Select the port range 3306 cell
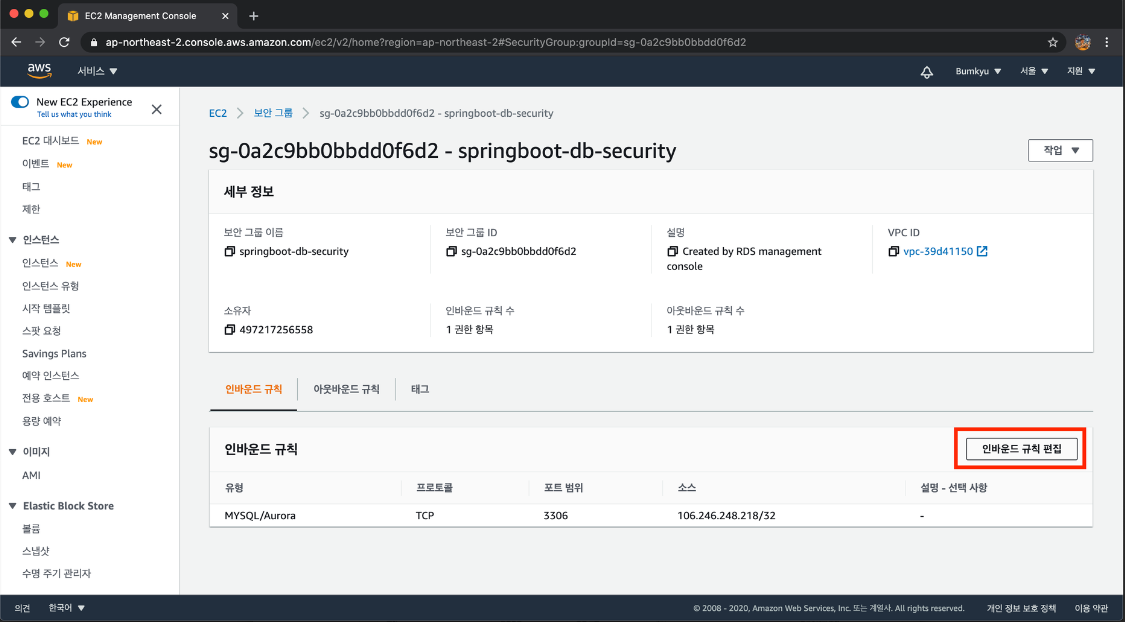 coord(556,515)
